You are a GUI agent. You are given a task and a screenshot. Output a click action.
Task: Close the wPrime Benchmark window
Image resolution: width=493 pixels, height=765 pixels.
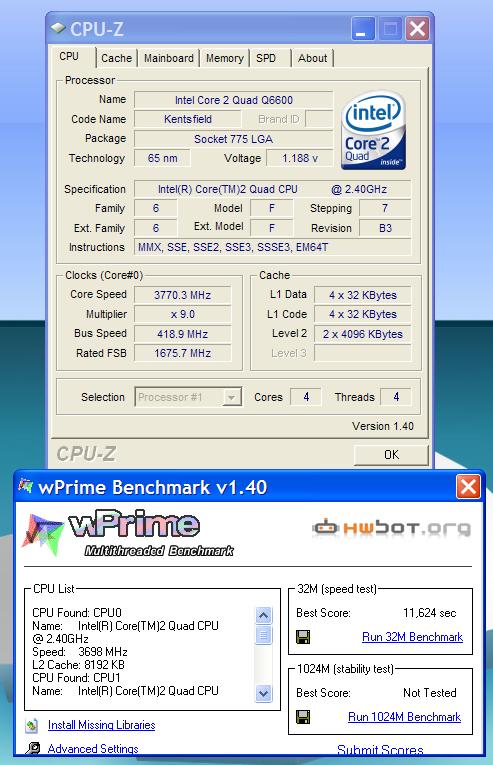[x=468, y=486]
